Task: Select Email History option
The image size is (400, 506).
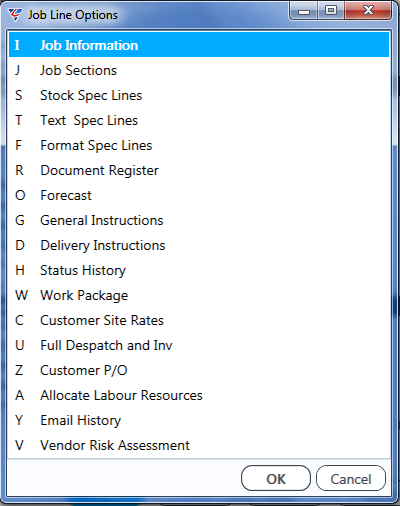Action: [x=199, y=420]
